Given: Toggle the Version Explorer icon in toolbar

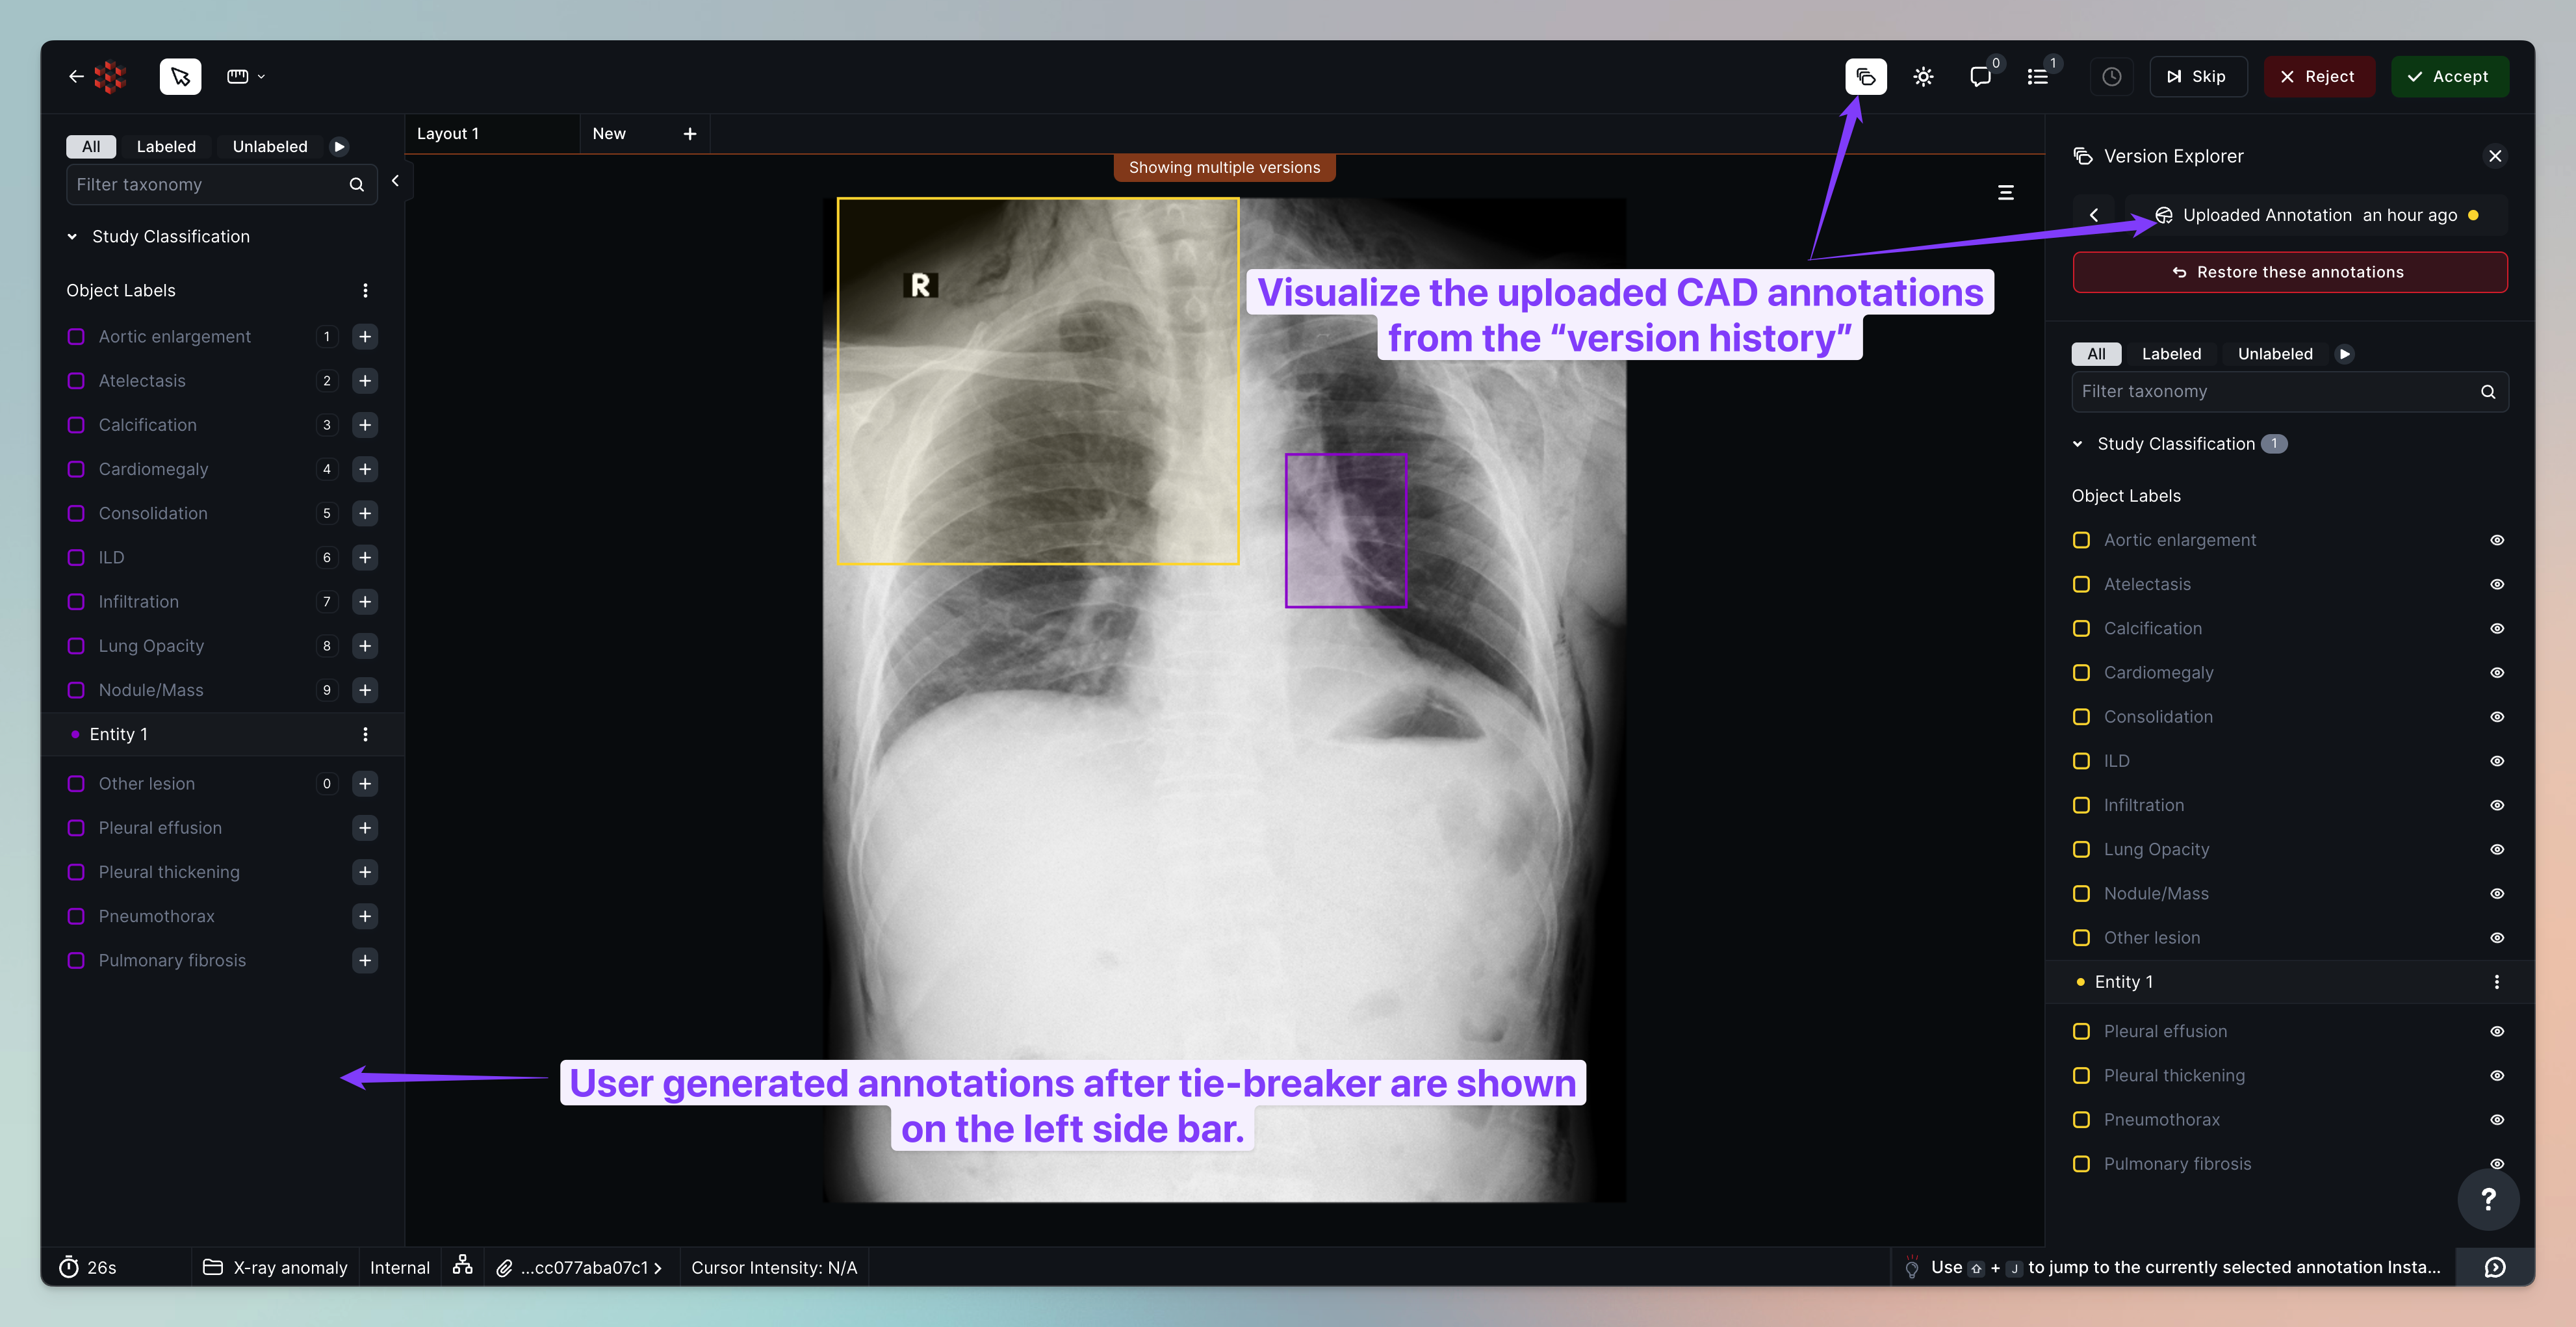Looking at the screenshot, I should (1865, 76).
